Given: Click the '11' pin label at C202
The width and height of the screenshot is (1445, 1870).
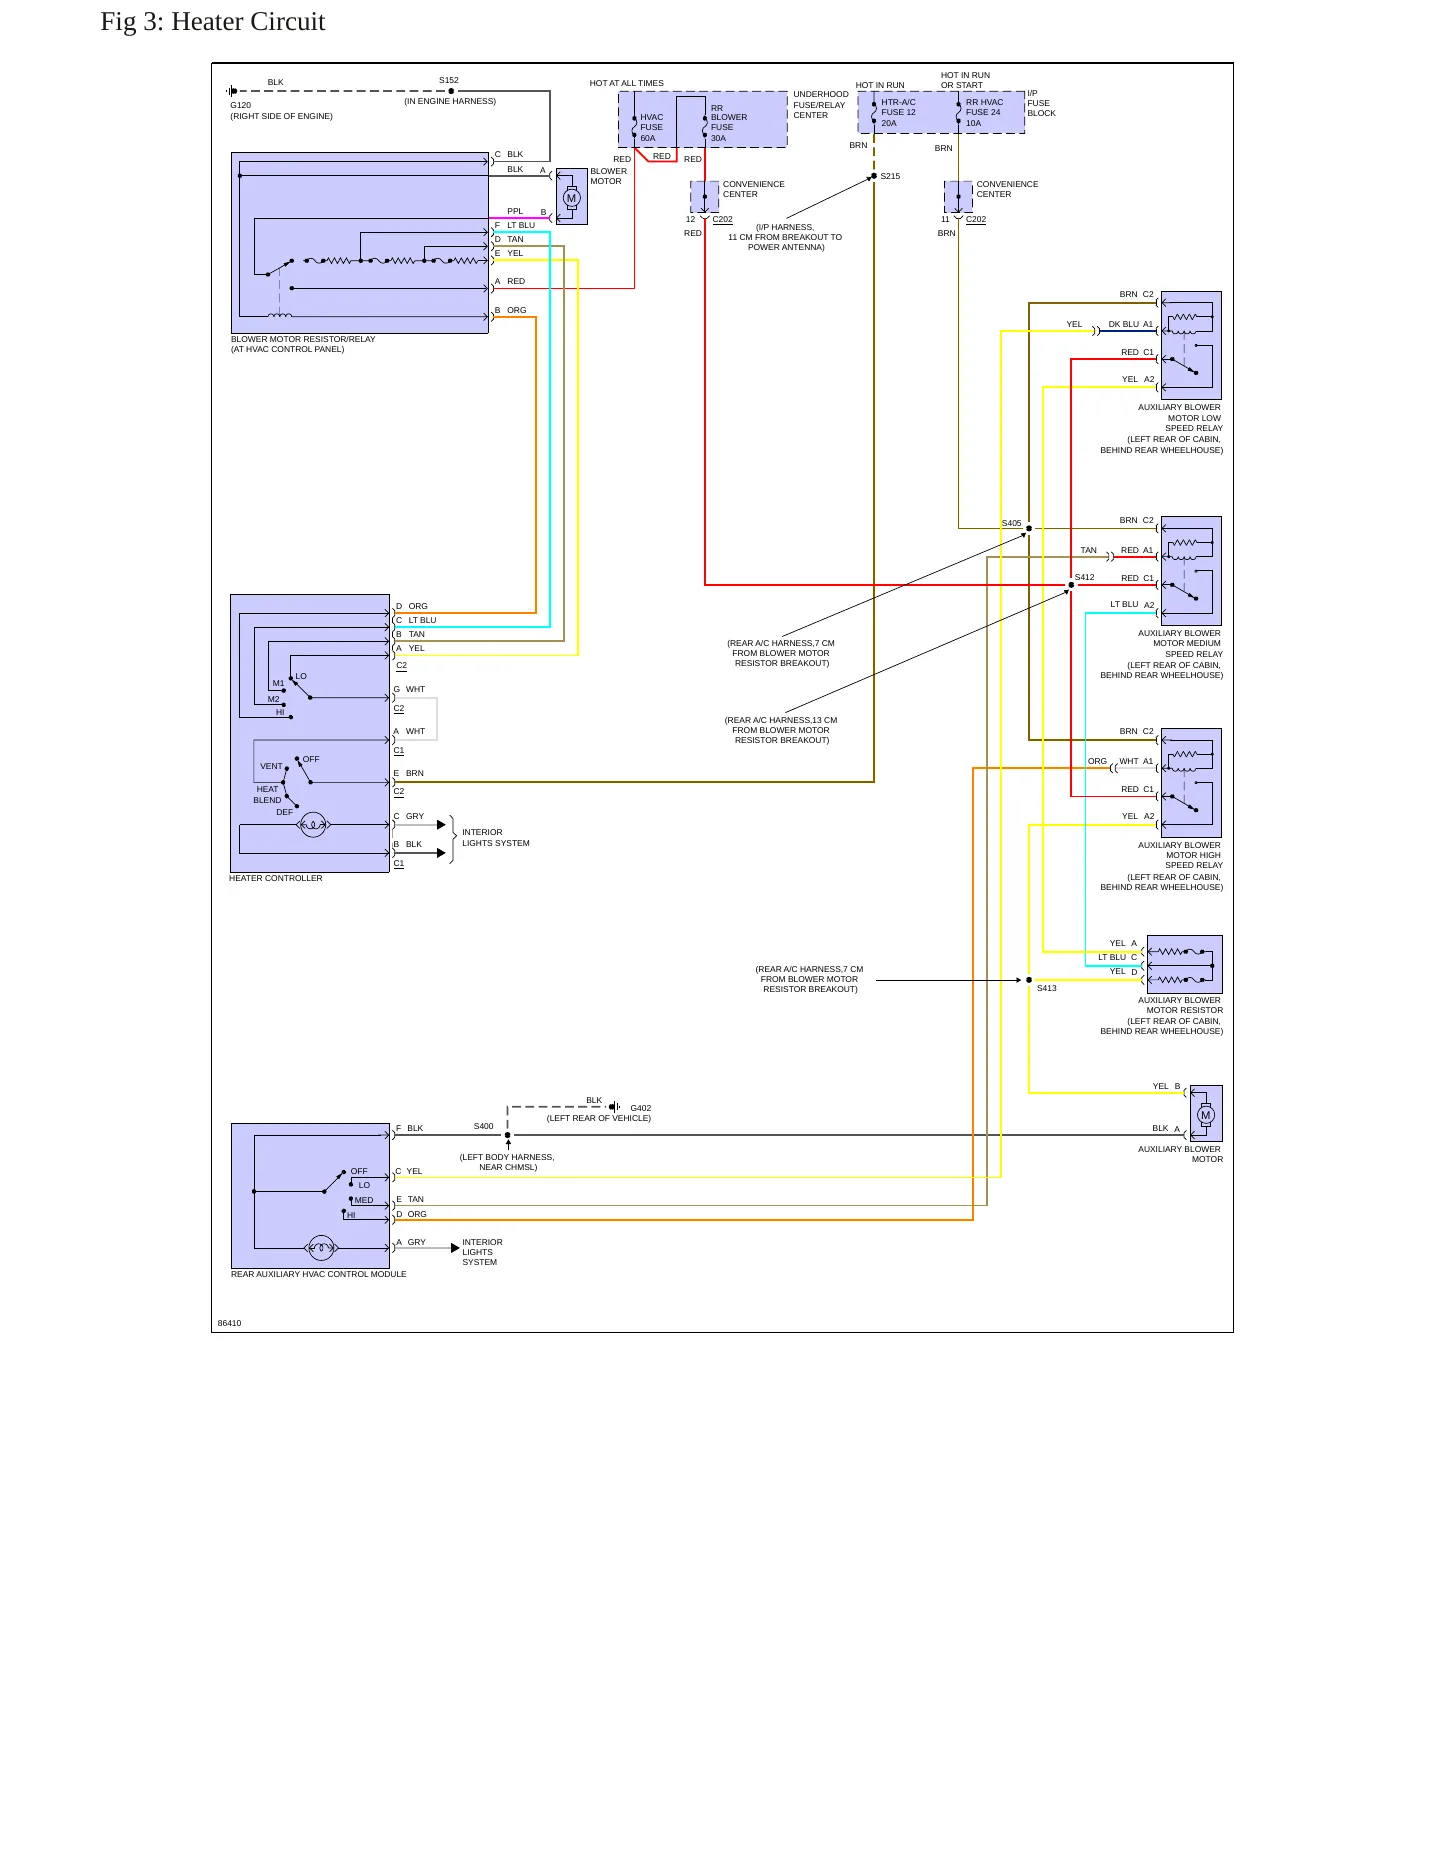Looking at the screenshot, I should [945, 219].
